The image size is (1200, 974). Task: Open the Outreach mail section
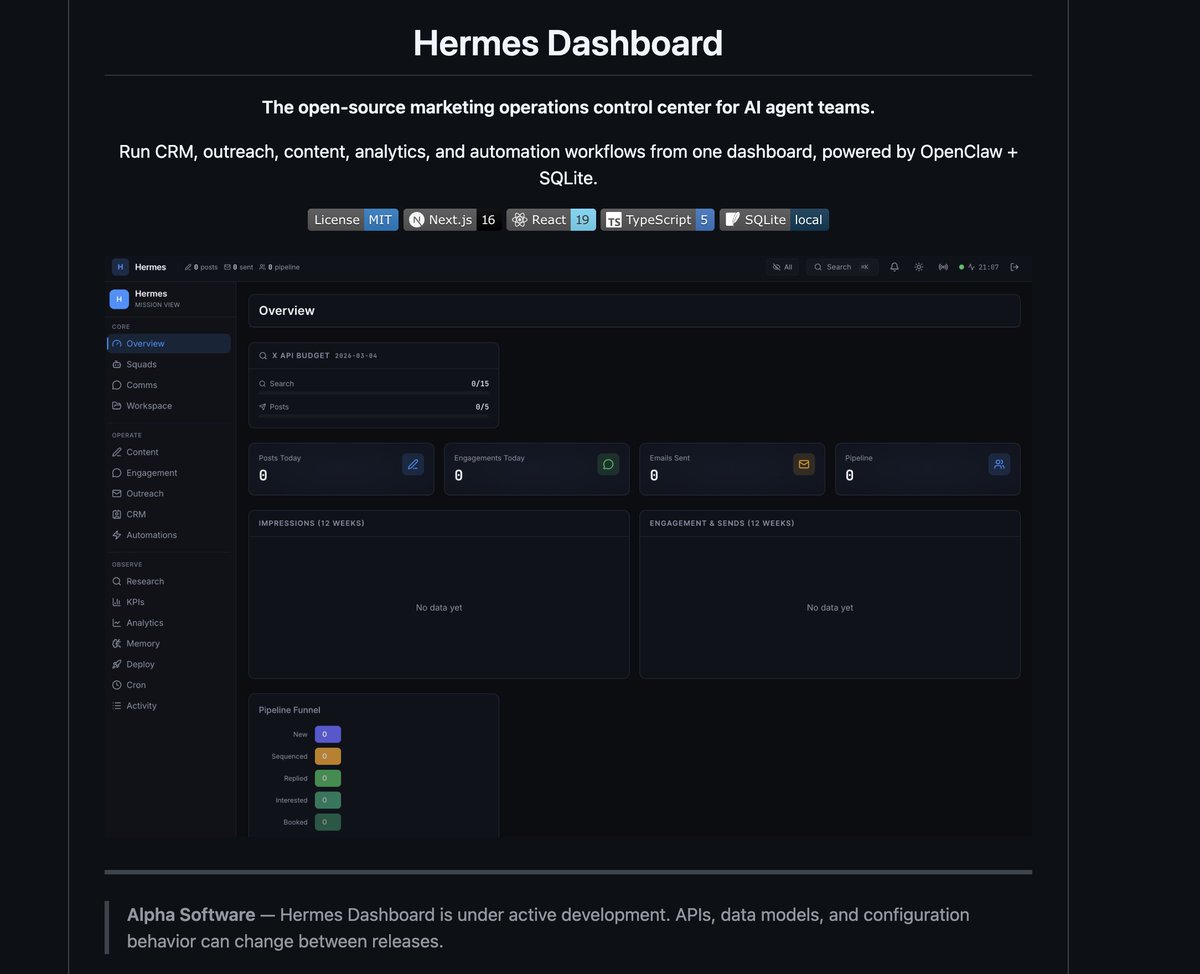[x=143, y=493]
